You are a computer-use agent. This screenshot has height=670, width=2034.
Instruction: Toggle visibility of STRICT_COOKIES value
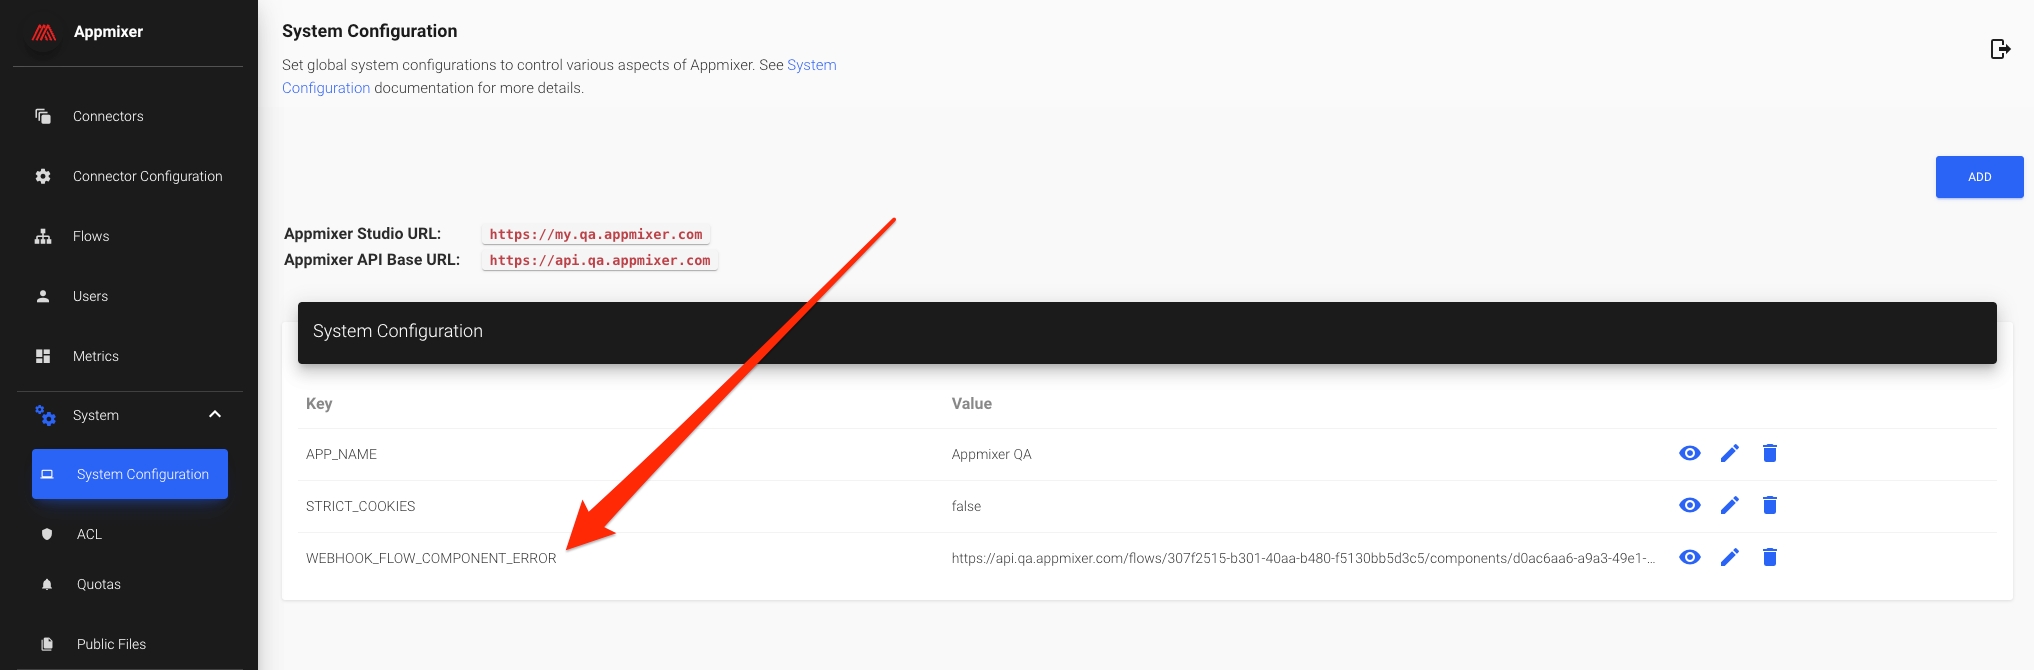pos(1689,506)
